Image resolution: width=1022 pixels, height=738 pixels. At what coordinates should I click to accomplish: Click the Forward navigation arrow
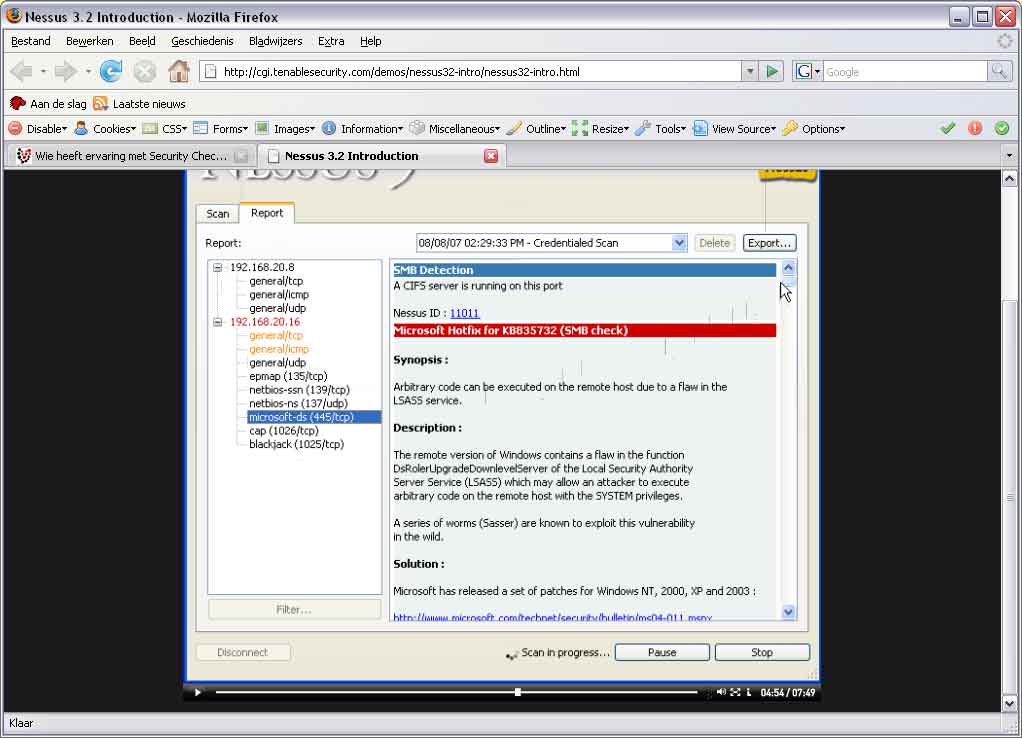click(65, 71)
